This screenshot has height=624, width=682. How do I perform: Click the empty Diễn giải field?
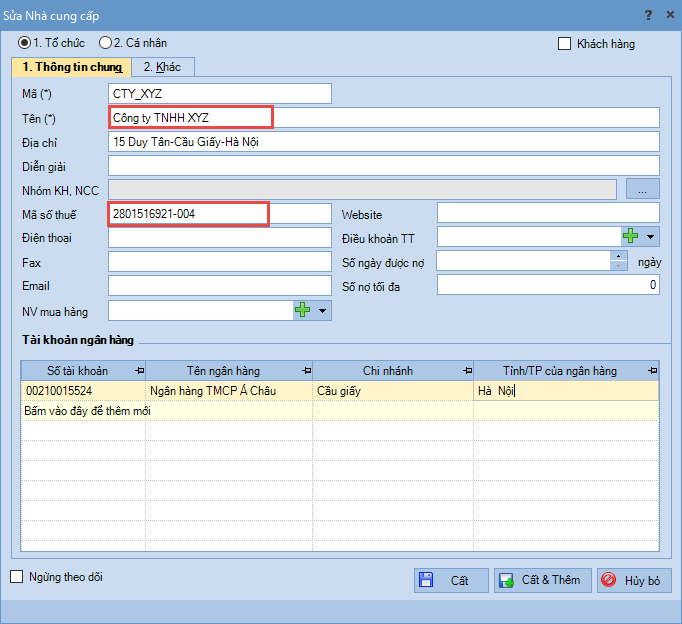pyautogui.click(x=384, y=166)
